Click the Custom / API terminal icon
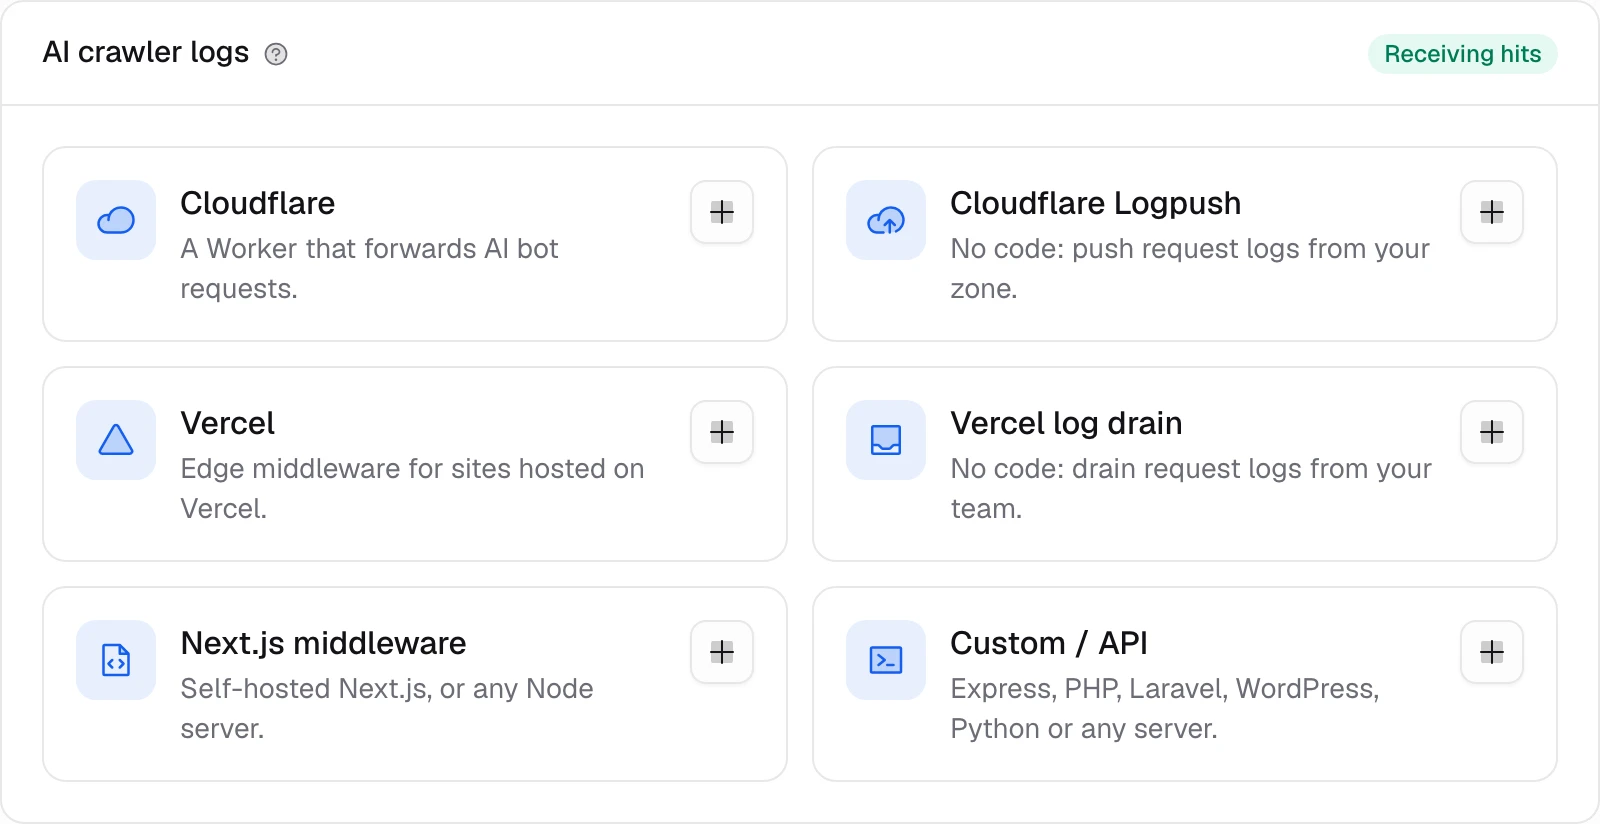 [x=886, y=660]
